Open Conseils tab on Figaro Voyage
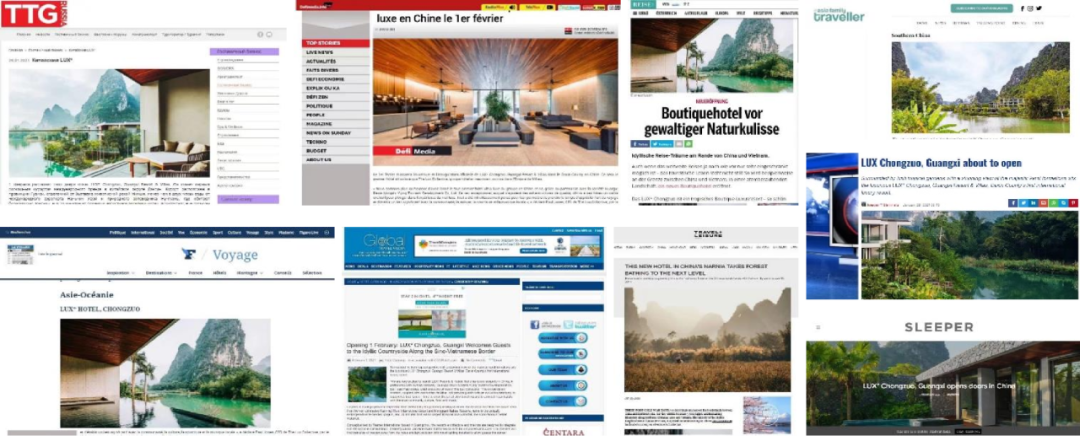This screenshot has height=436, width=1080. point(283,273)
